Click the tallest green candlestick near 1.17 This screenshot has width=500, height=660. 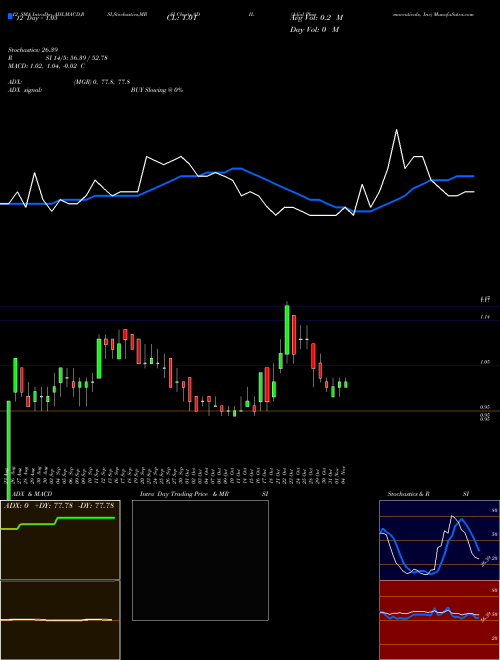(287, 330)
